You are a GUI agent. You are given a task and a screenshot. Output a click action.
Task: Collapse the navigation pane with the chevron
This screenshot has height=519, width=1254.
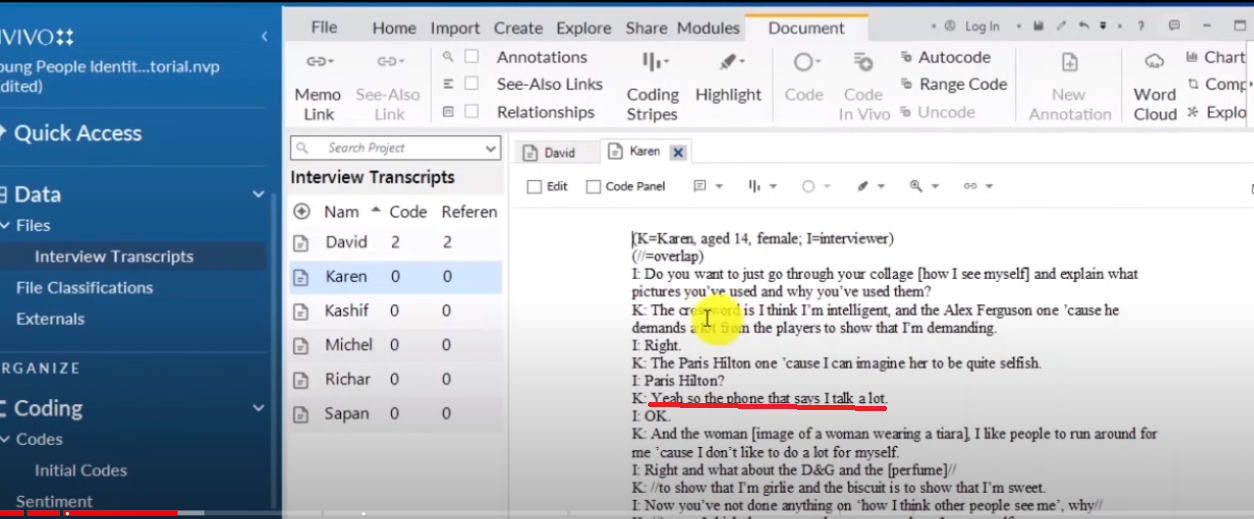pos(264,37)
